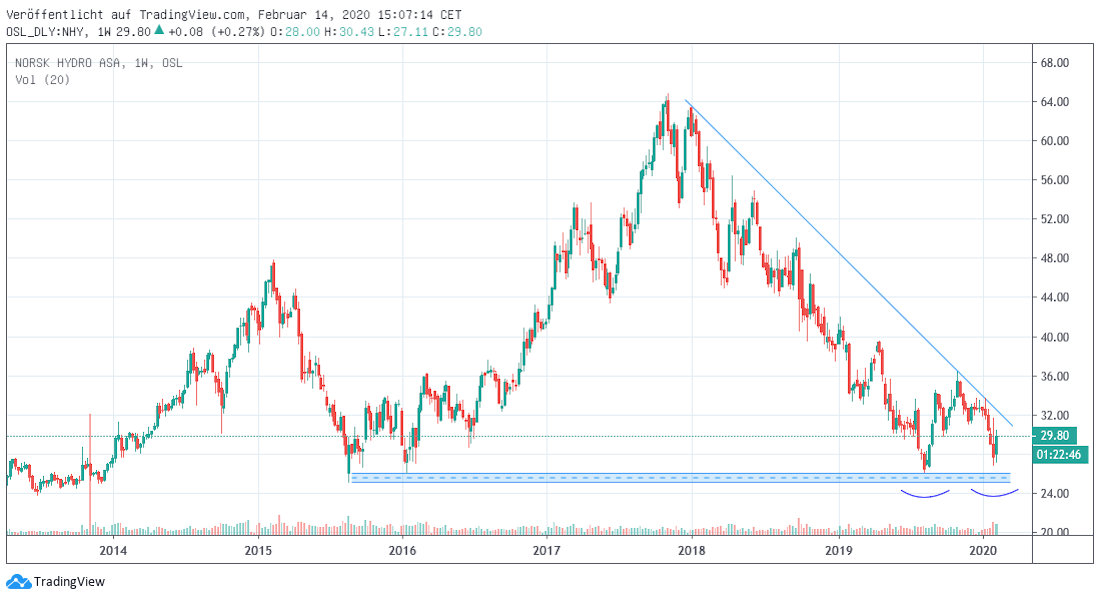Click the 2020 label on time axis
This screenshot has width=1100, height=600.
click(983, 549)
